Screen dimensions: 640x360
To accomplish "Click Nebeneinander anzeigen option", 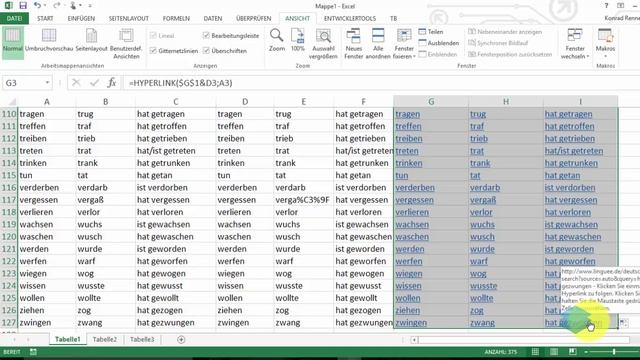I will tap(505, 31).
